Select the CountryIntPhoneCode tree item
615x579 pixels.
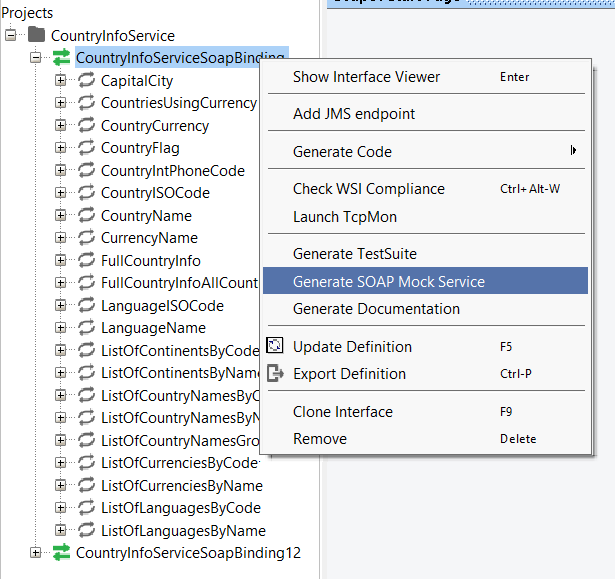point(173,171)
